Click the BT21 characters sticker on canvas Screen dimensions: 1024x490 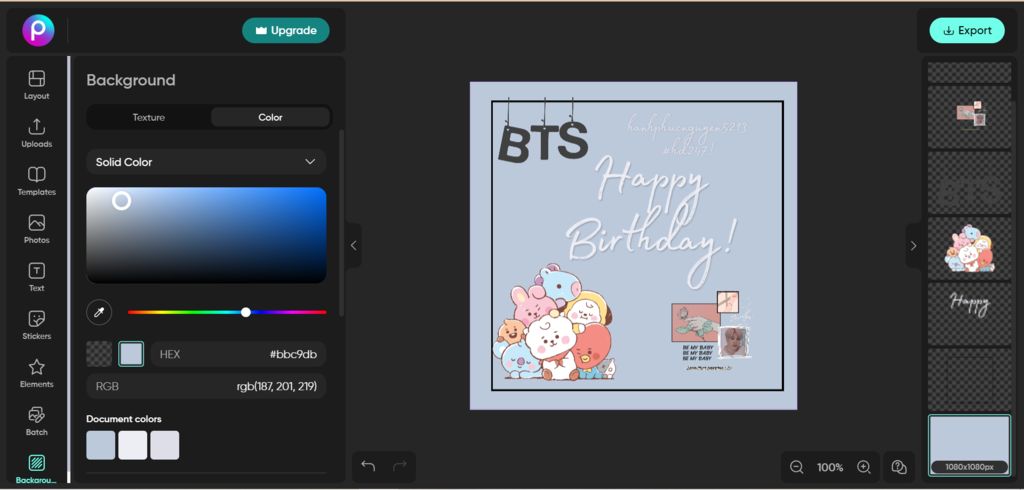coord(554,322)
